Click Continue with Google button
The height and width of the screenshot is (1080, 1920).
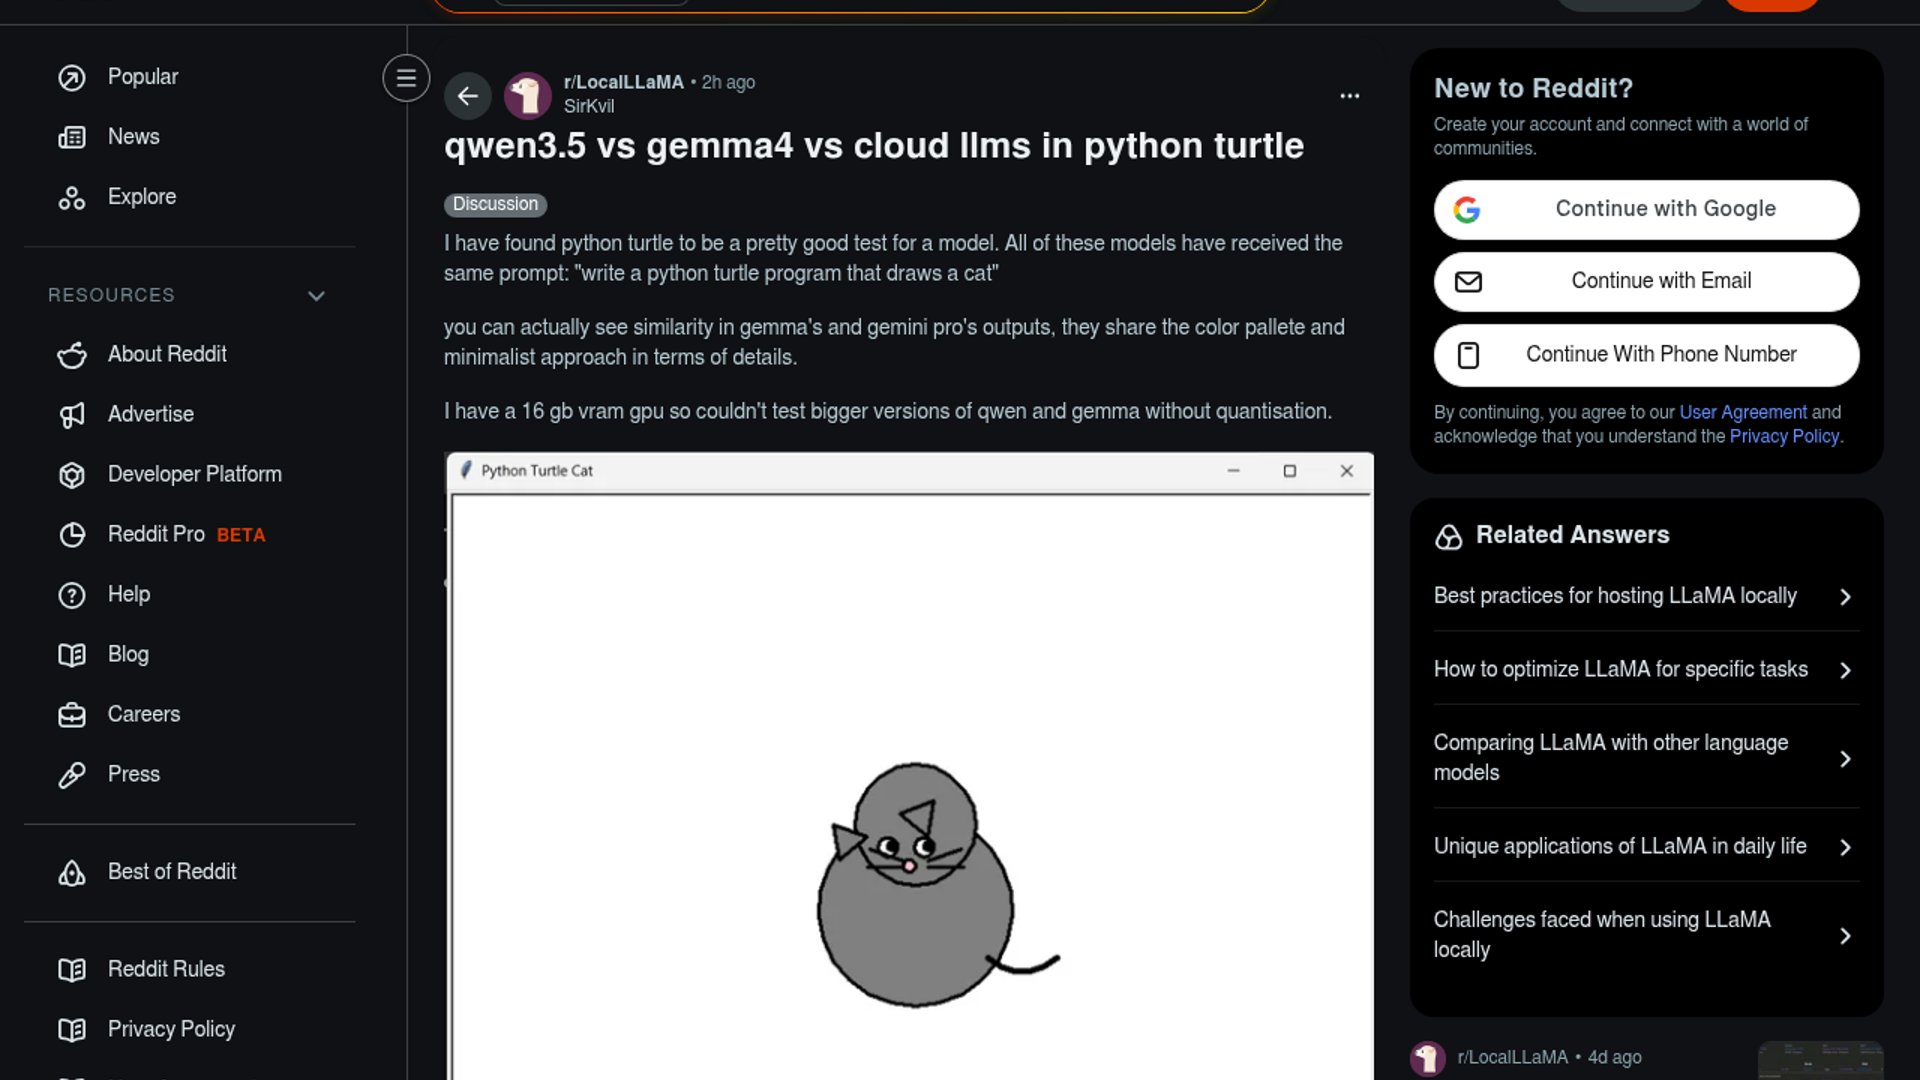[x=1646, y=209]
